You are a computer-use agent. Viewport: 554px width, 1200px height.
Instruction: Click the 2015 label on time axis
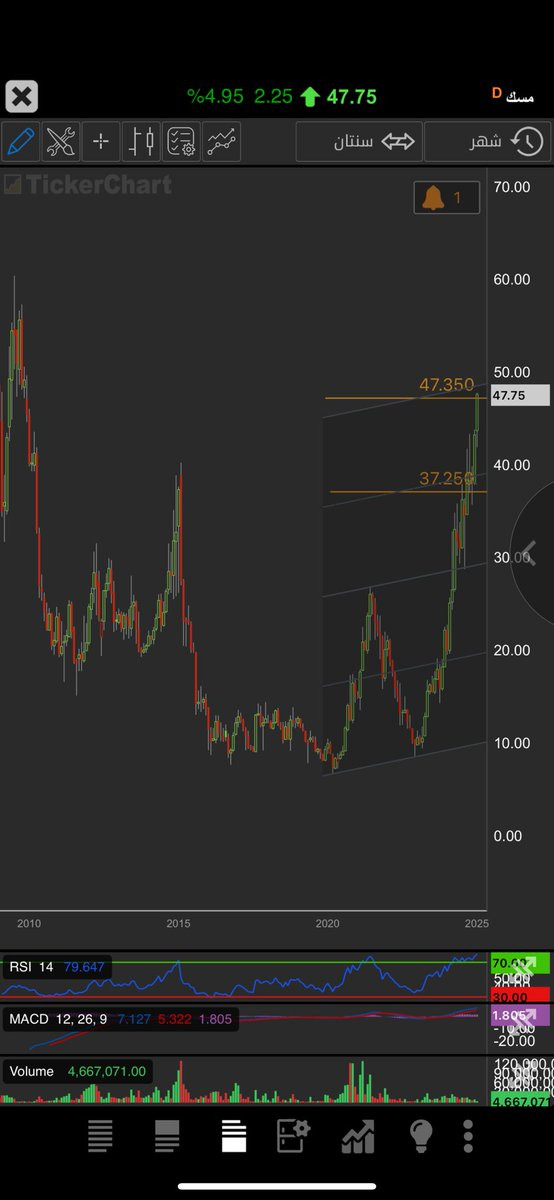click(x=178, y=923)
